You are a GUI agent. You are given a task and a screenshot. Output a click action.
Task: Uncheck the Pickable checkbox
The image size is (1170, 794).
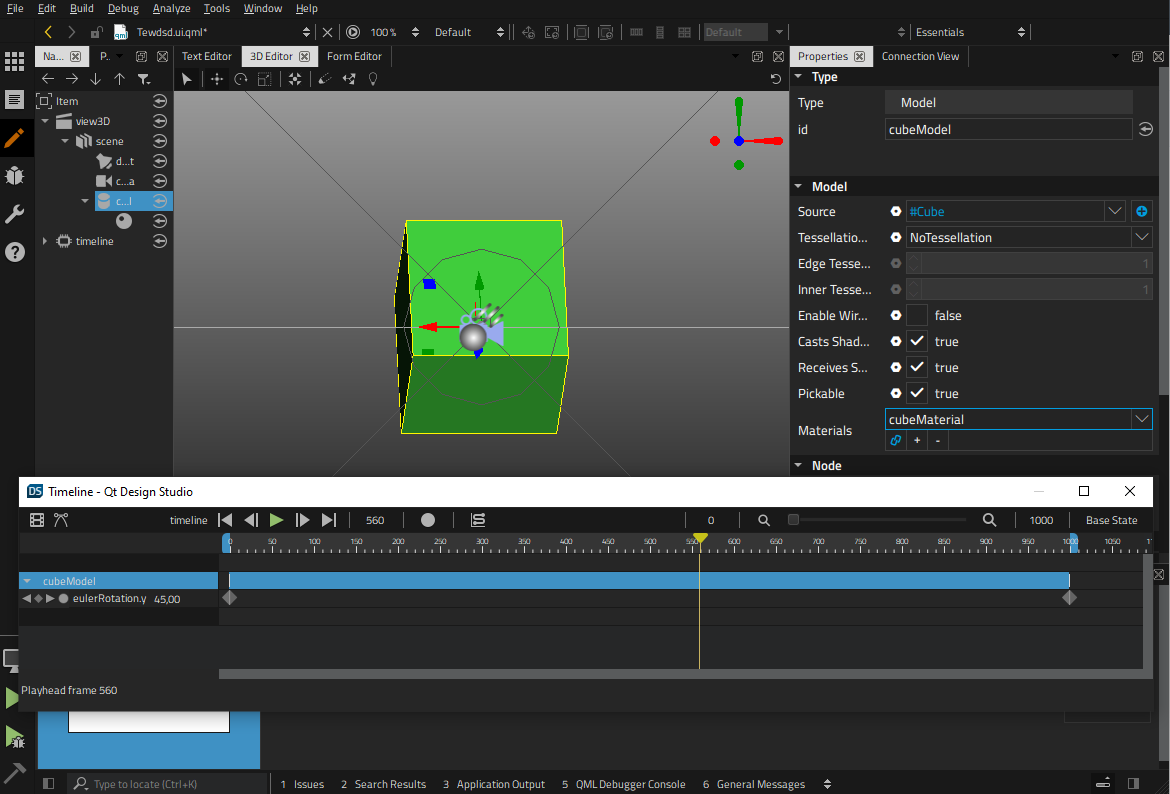917,394
